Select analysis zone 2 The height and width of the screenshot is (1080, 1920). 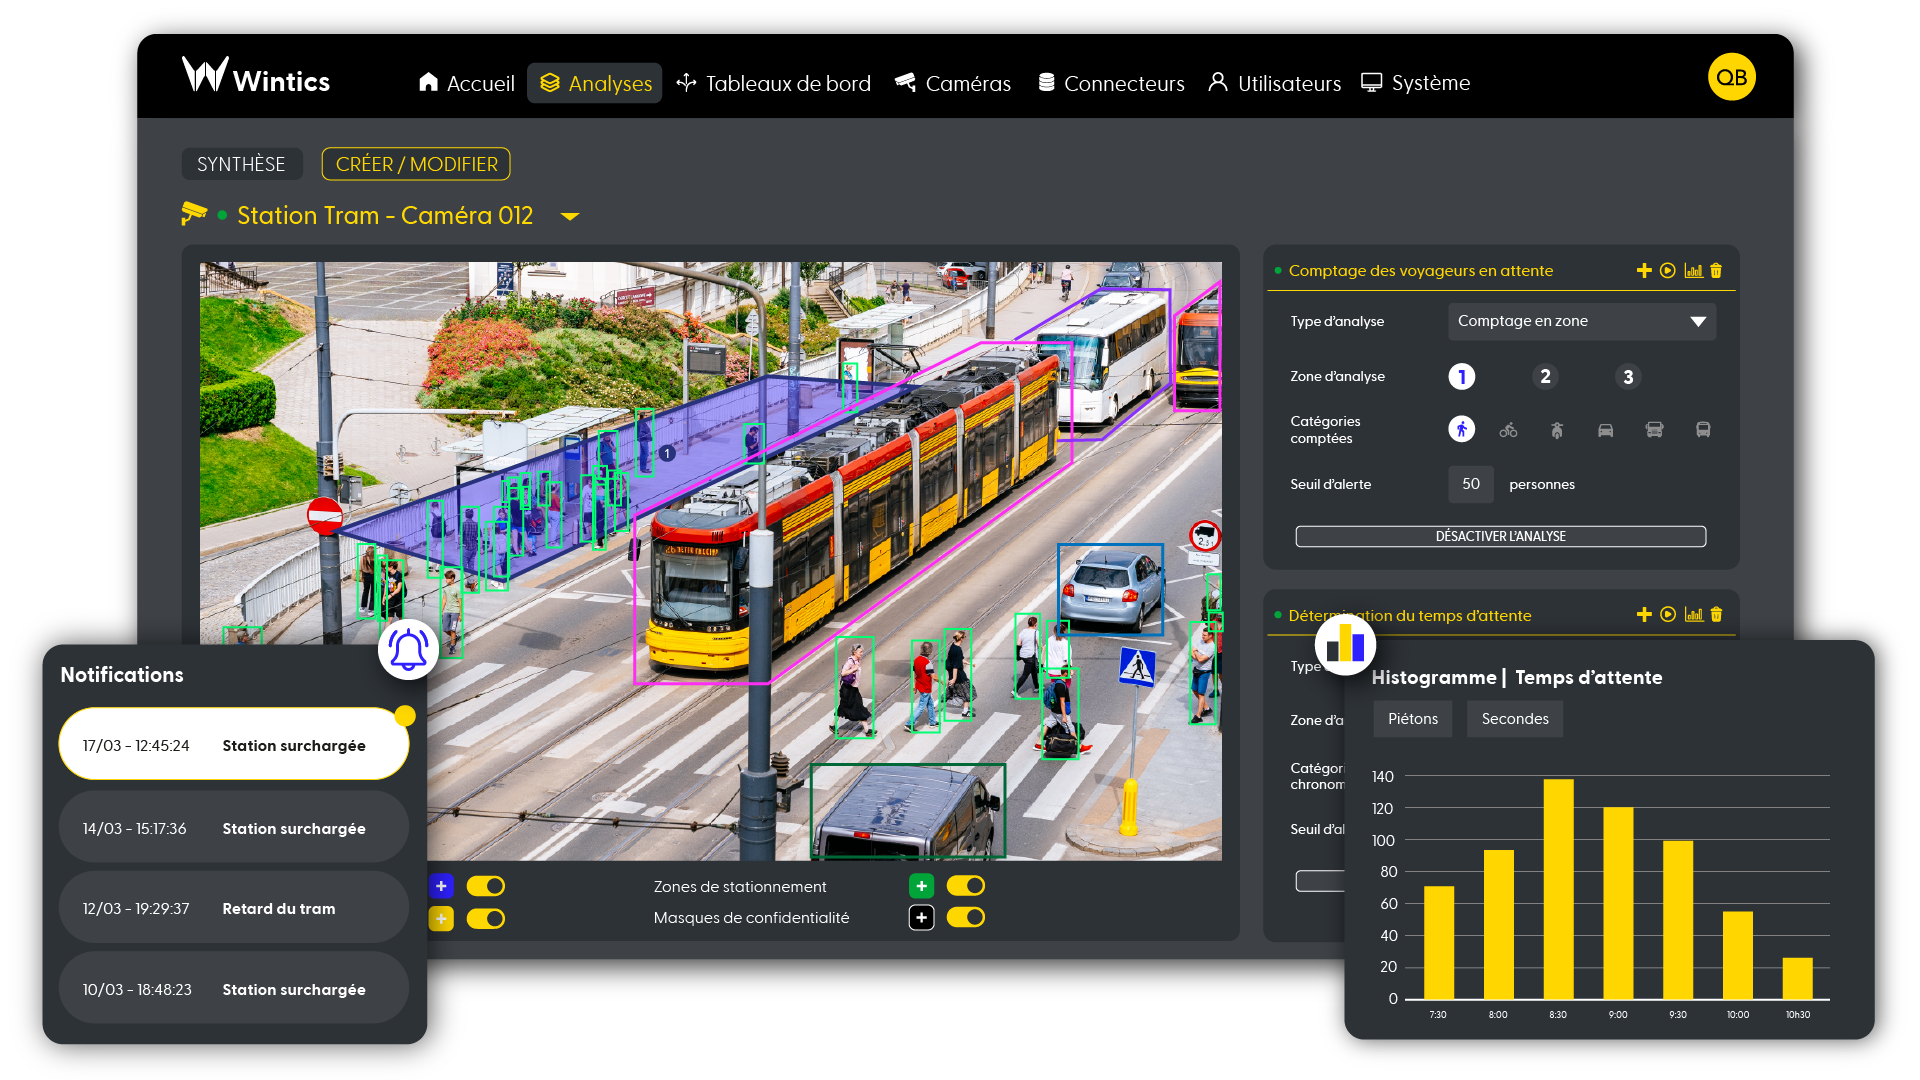pyautogui.click(x=1545, y=377)
